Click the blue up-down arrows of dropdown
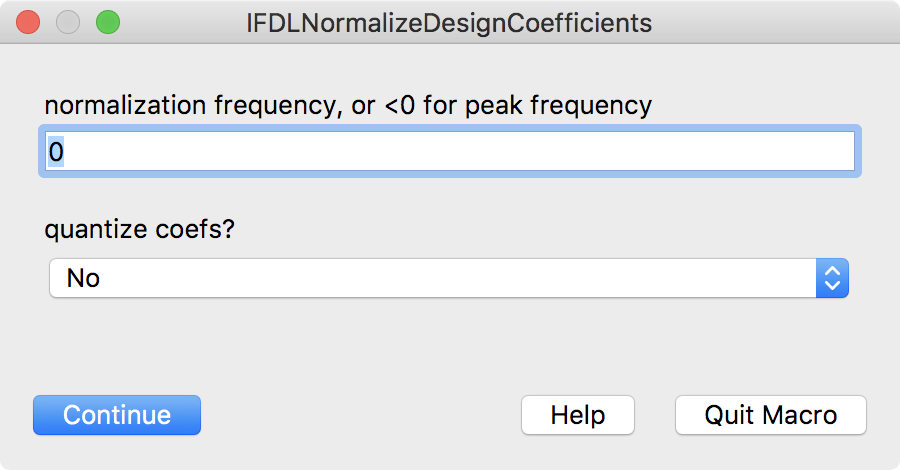Screen dimensions: 900x470 coord(832,278)
